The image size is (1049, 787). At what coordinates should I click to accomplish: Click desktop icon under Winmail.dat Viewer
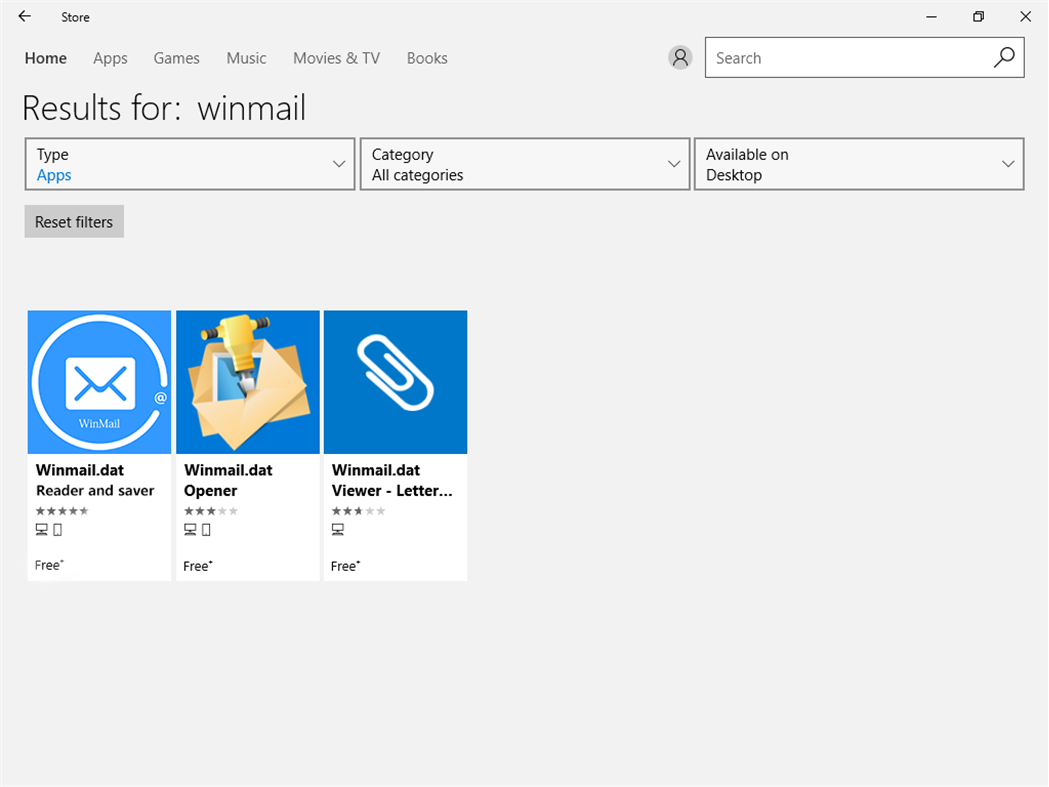tap(338, 529)
